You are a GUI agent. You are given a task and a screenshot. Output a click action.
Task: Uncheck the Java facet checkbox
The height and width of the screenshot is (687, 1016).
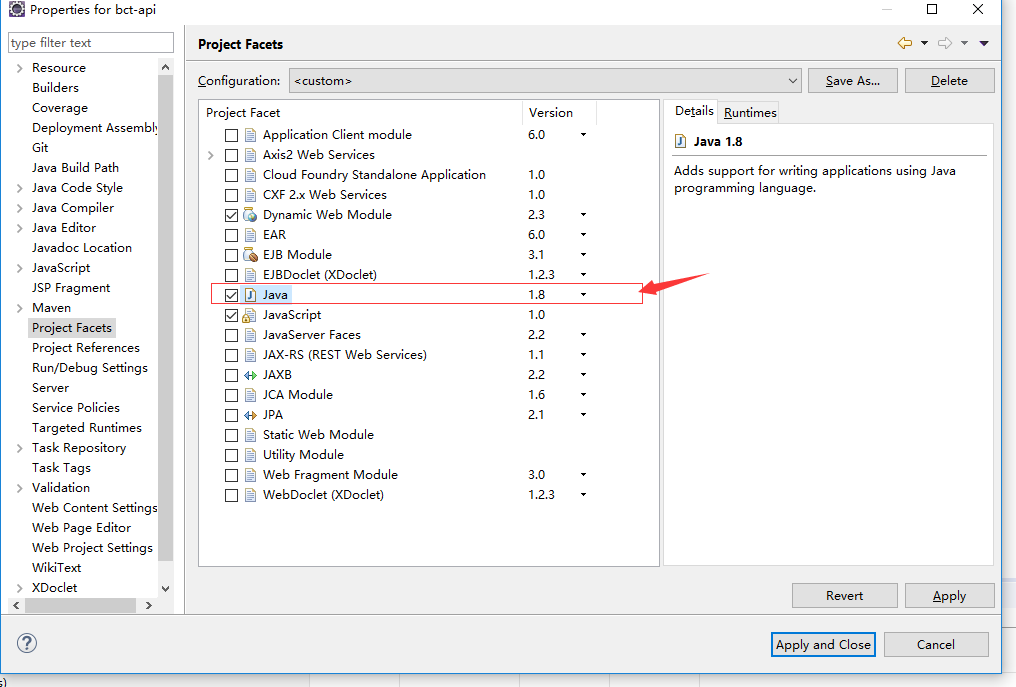click(x=231, y=295)
